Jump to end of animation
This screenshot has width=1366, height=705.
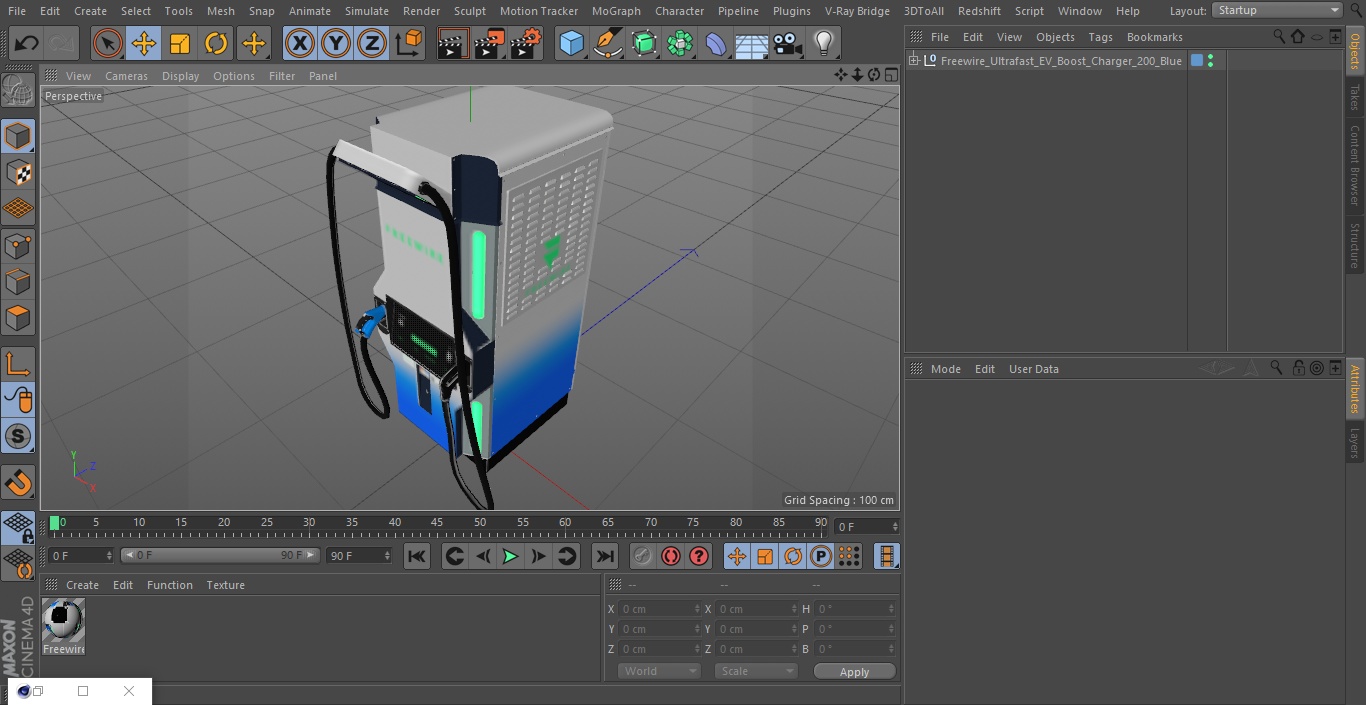point(605,556)
